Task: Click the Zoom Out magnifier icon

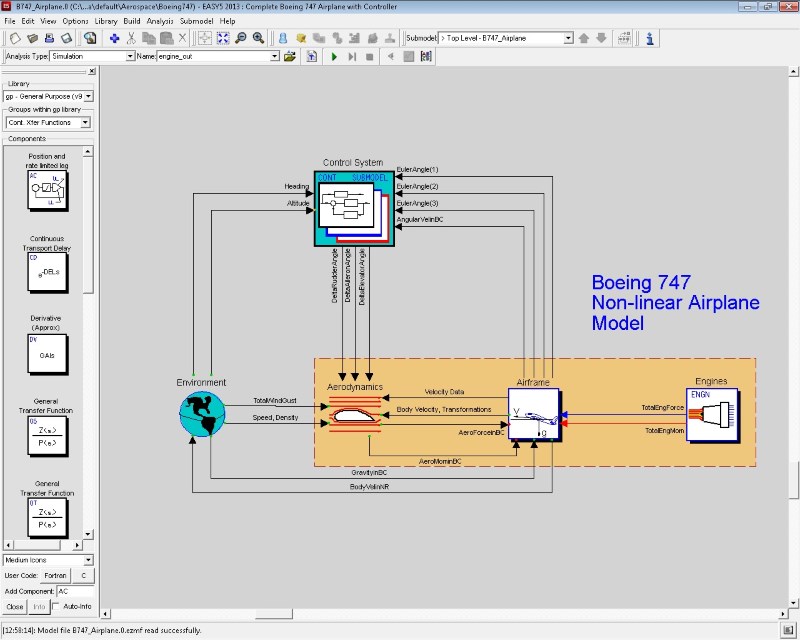Action: tap(240, 38)
